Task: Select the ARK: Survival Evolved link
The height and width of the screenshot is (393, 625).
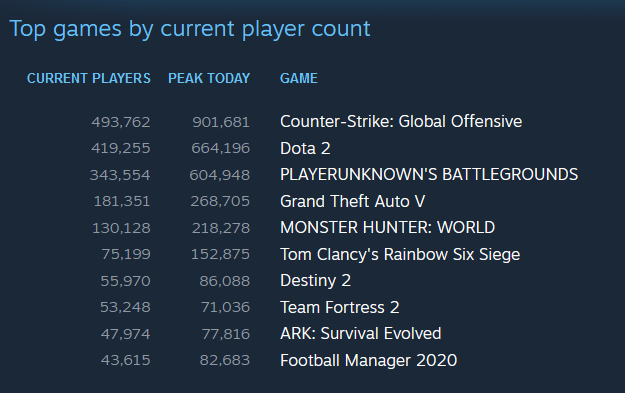Action: point(361,334)
